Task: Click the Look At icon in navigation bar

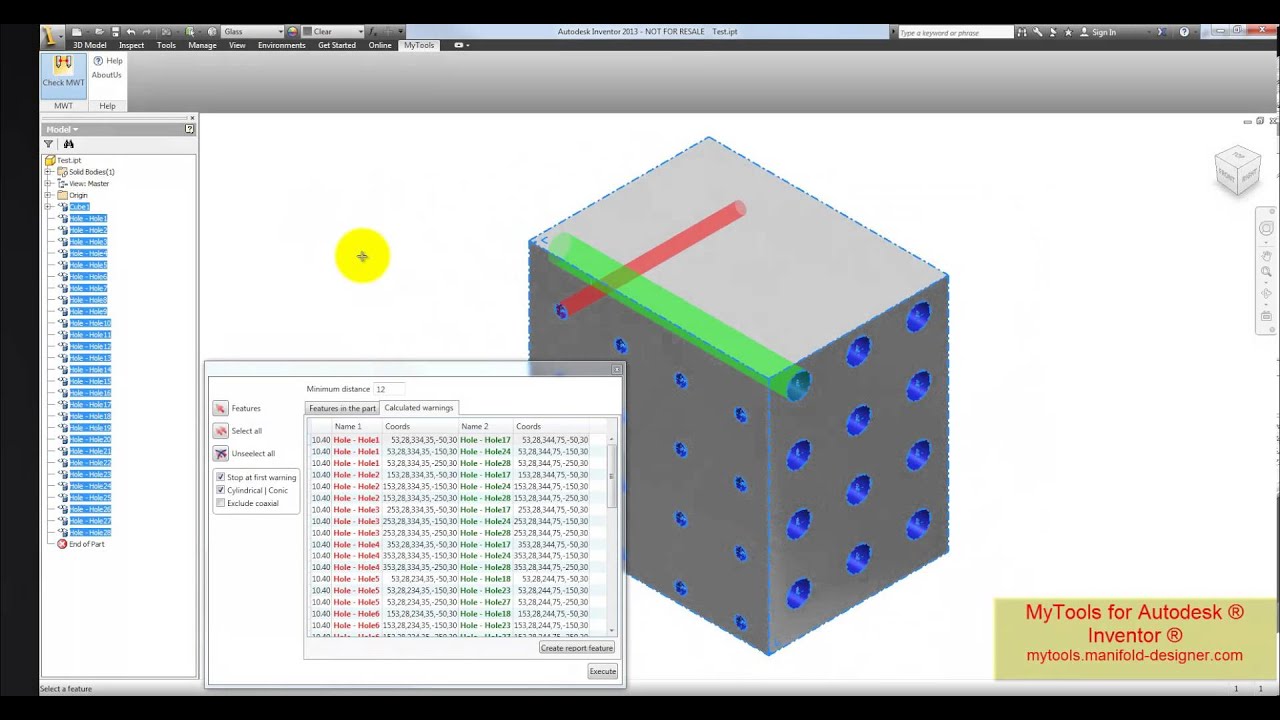Action: click(x=1266, y=316)
